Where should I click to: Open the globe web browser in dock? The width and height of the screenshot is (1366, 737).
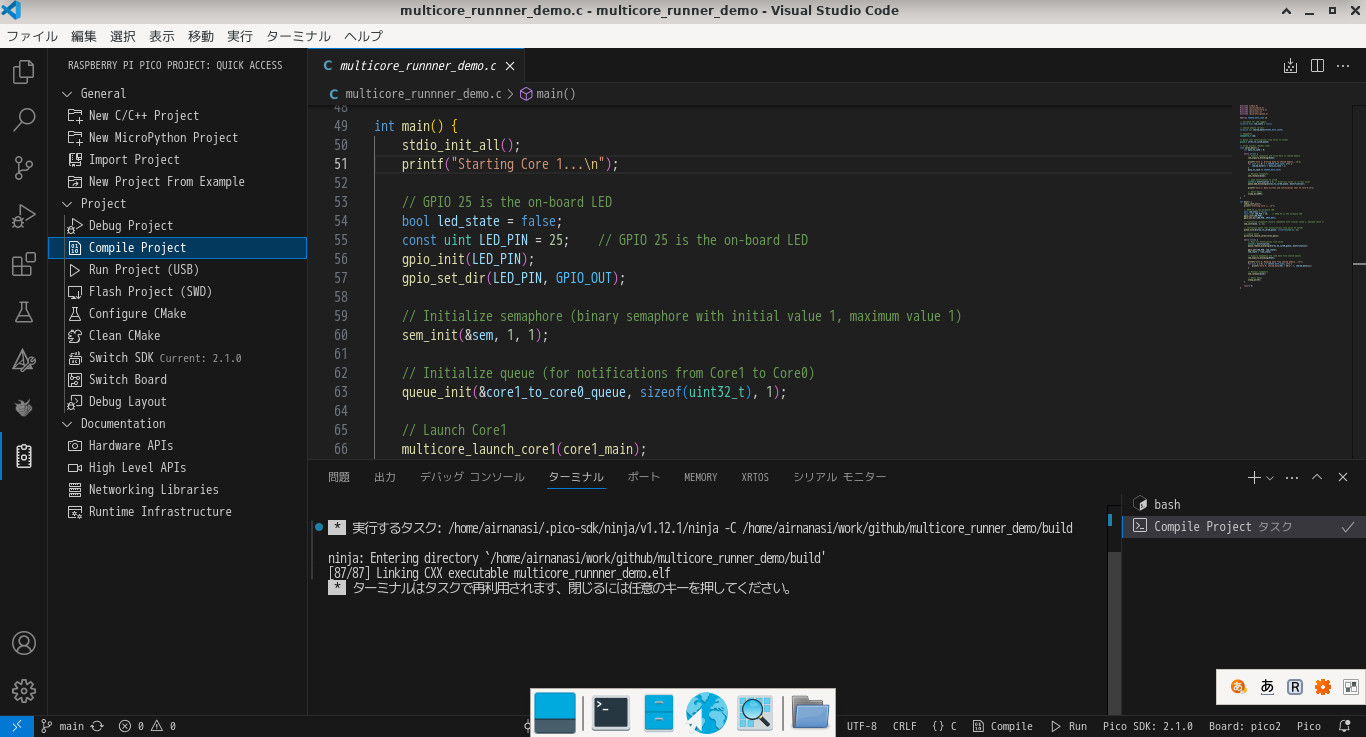pos(707,712)
